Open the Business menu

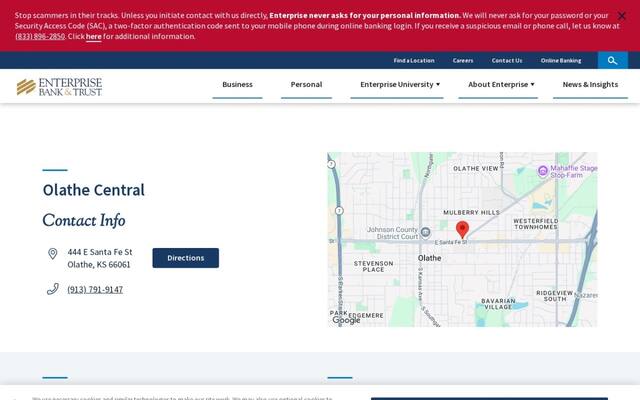coord(237,84)
